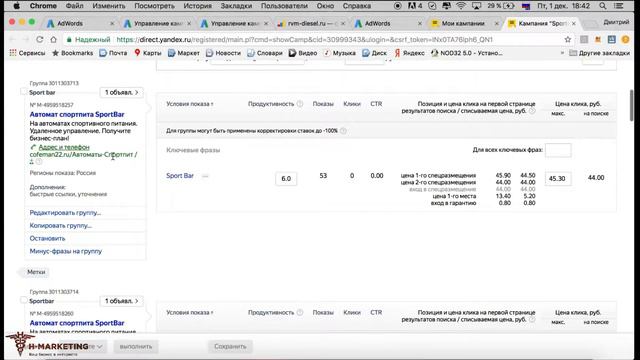Open Адрес и телефон link
Image resolution: width=640 pixels, height=360 pixels.
pyautogui.click(x=64, y=147)
